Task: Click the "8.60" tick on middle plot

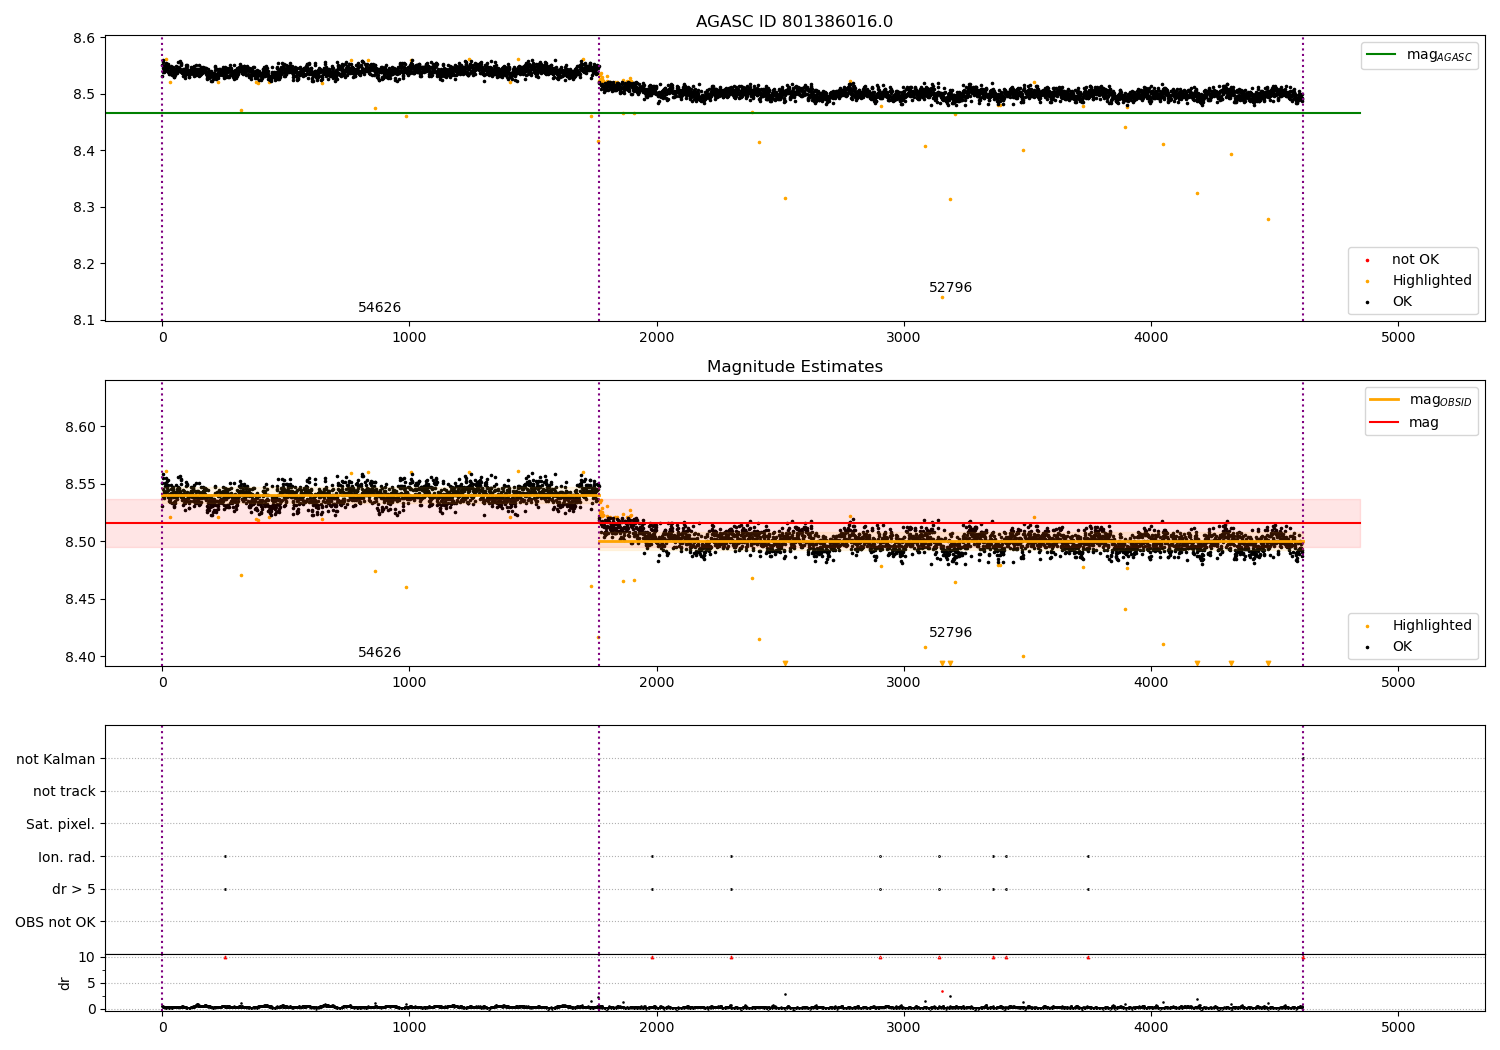Action: point(80,427)
